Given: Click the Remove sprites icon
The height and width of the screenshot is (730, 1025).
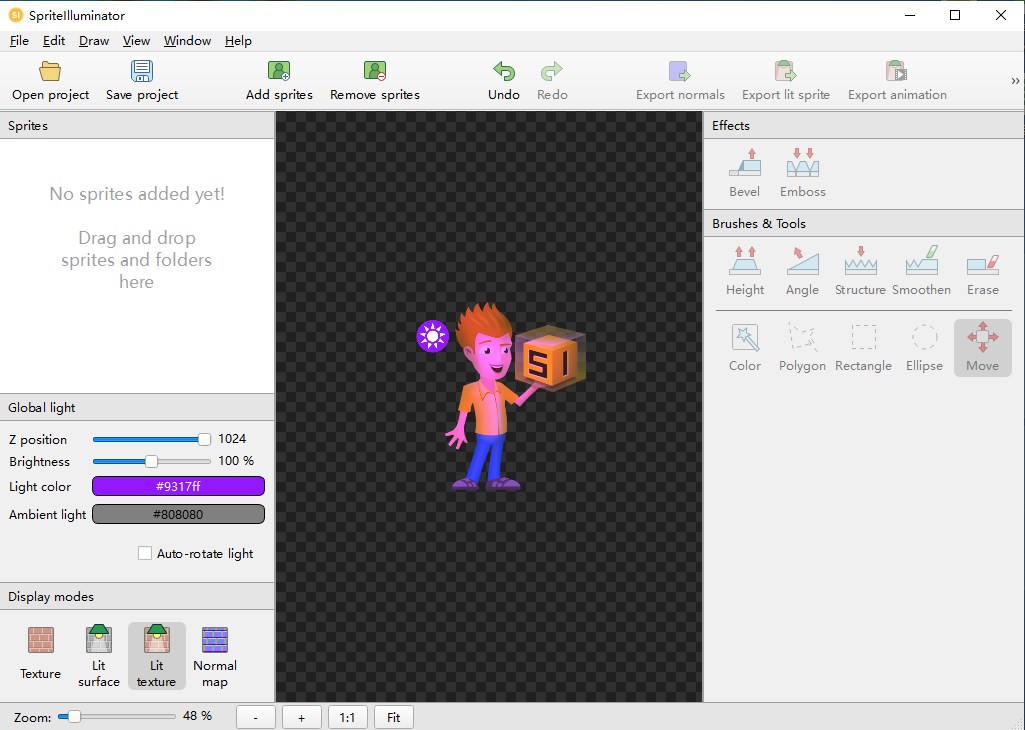Looking at the screenshot, I should 375,72.
